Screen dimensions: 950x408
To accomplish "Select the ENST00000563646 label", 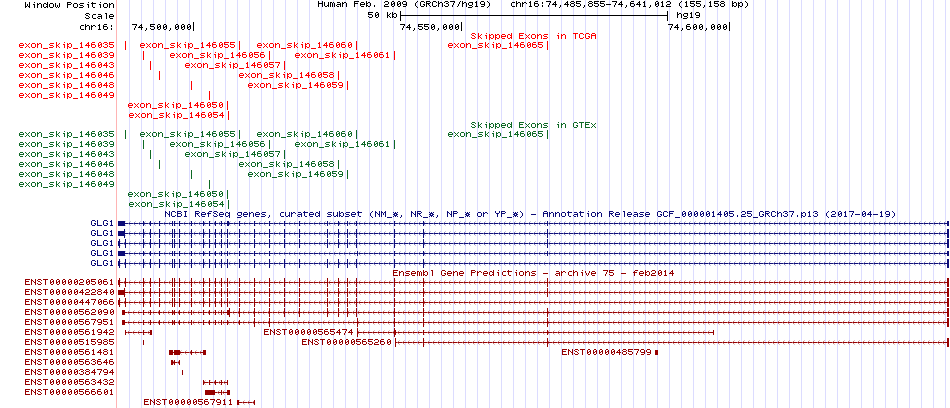I will 69,362.
